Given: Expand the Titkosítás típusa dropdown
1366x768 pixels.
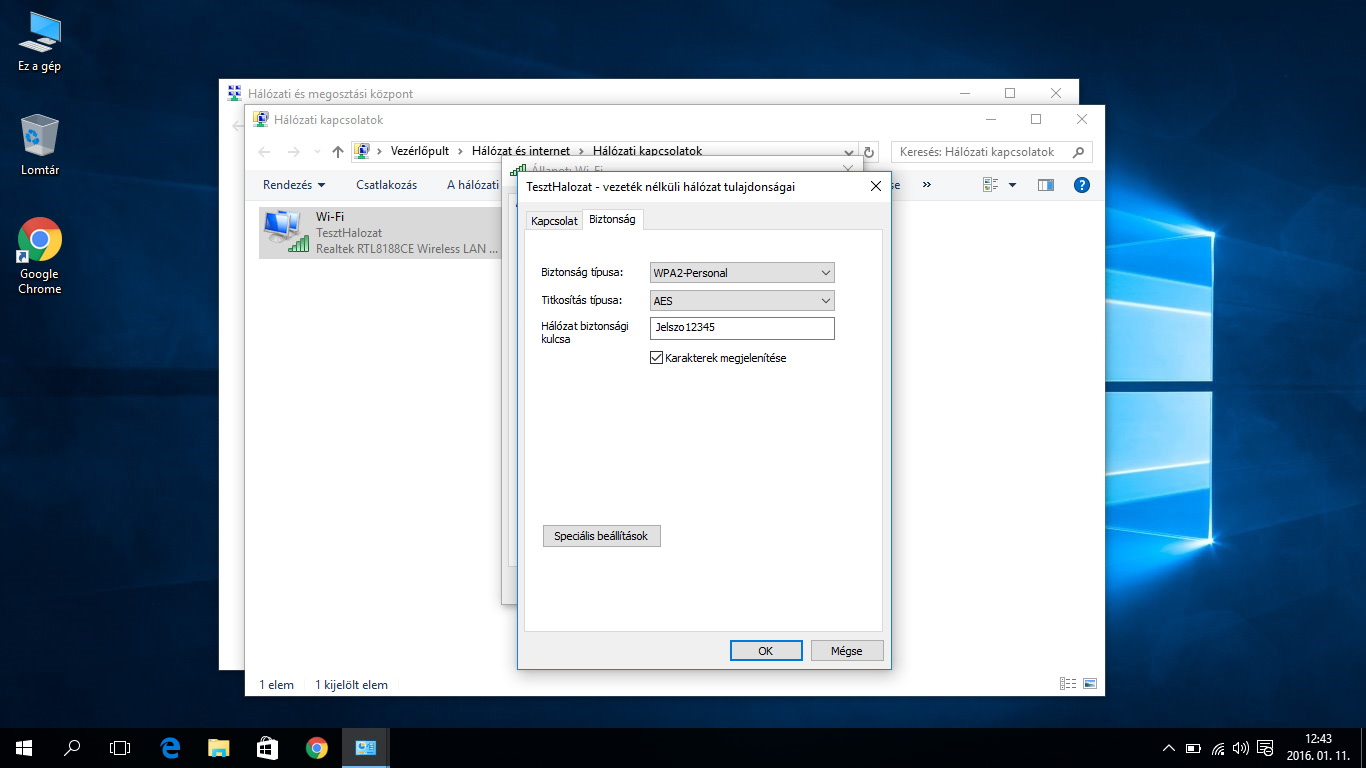Looking at the screenshot, I should tap(741, 300).
